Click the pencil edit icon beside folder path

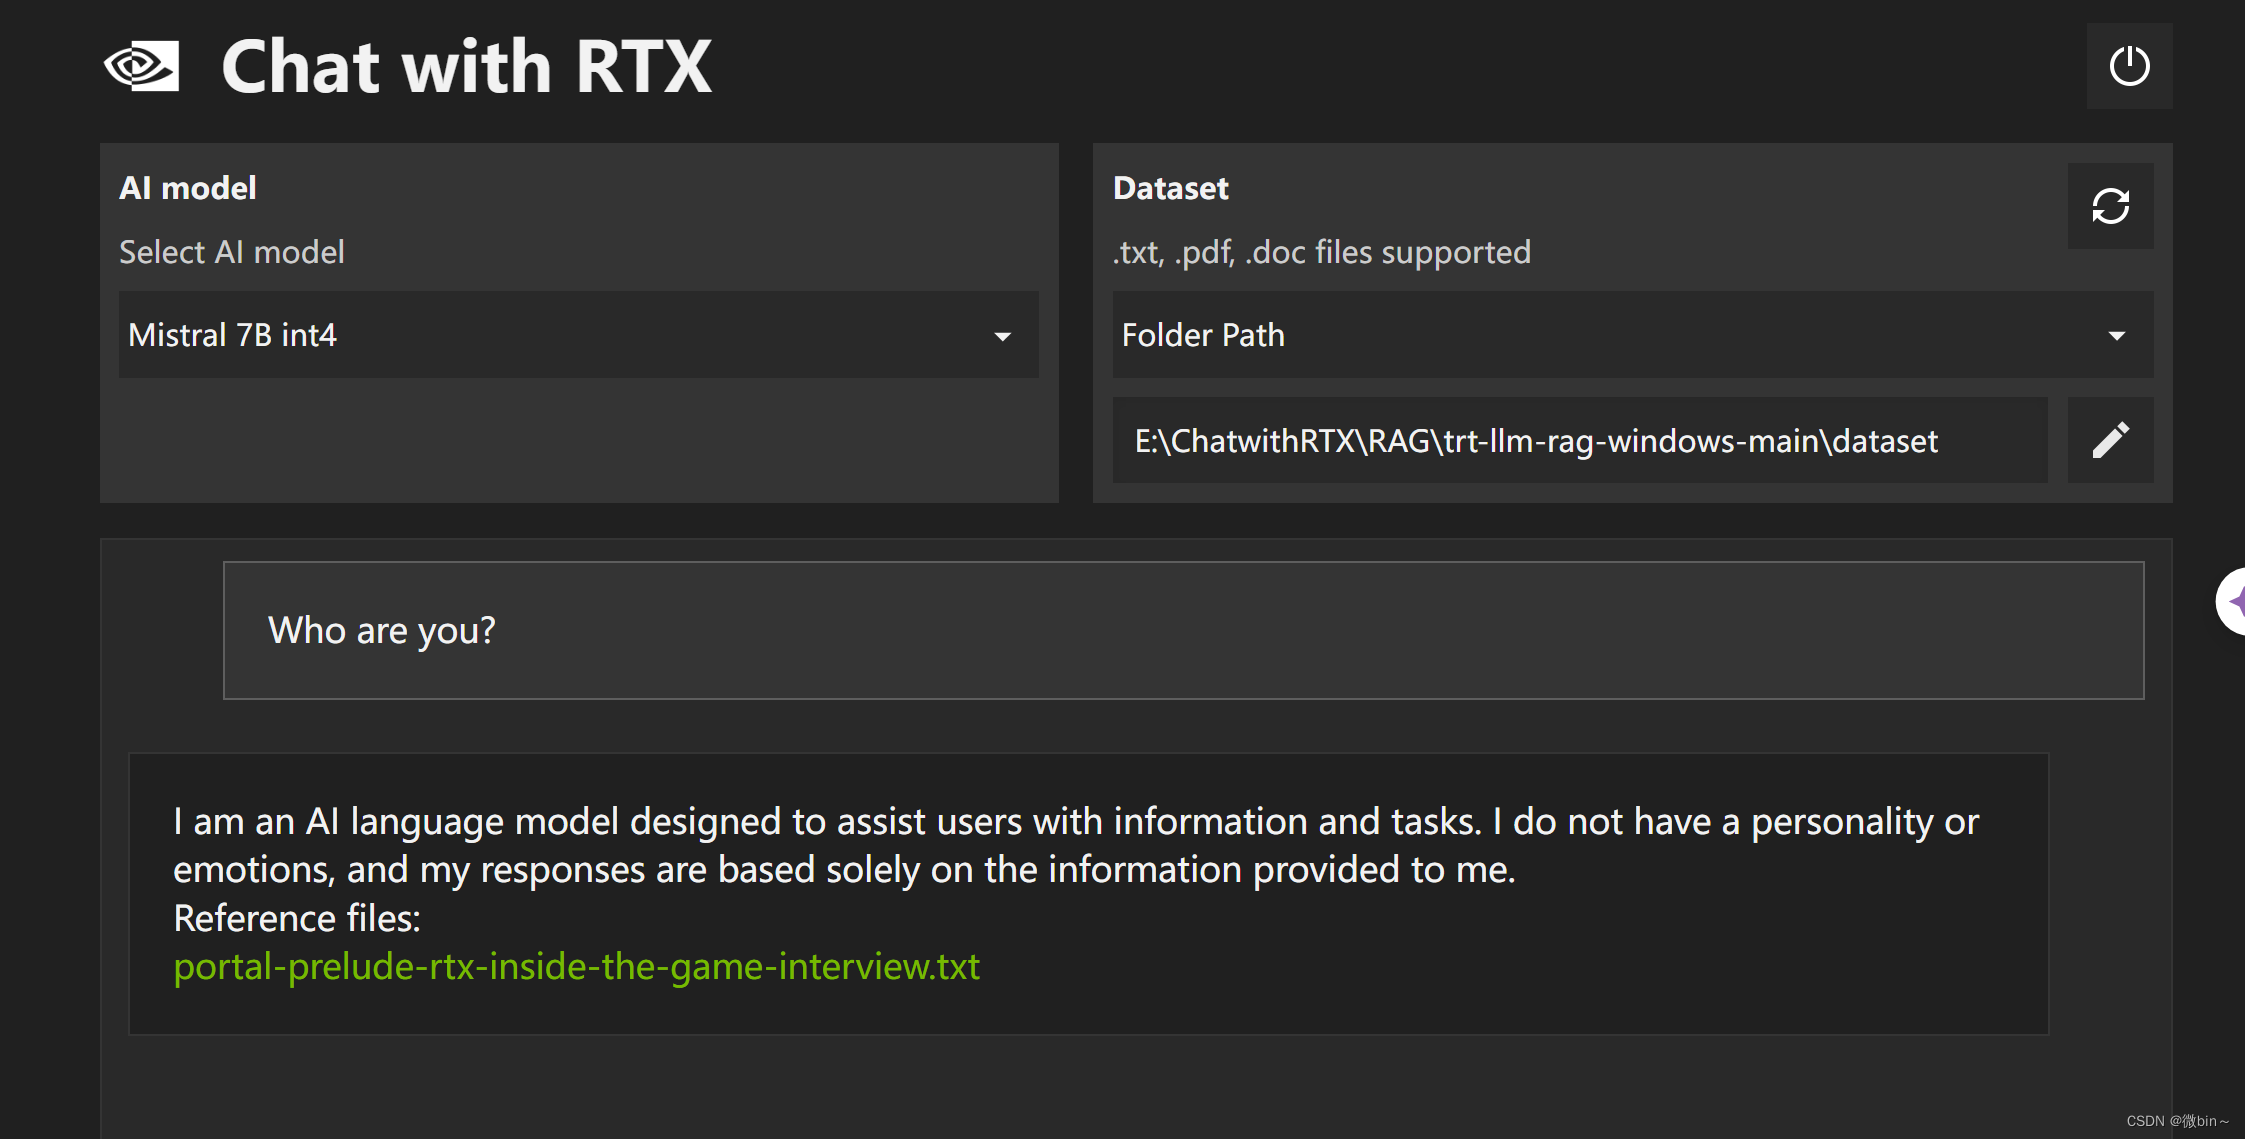tap(2110, 439)
